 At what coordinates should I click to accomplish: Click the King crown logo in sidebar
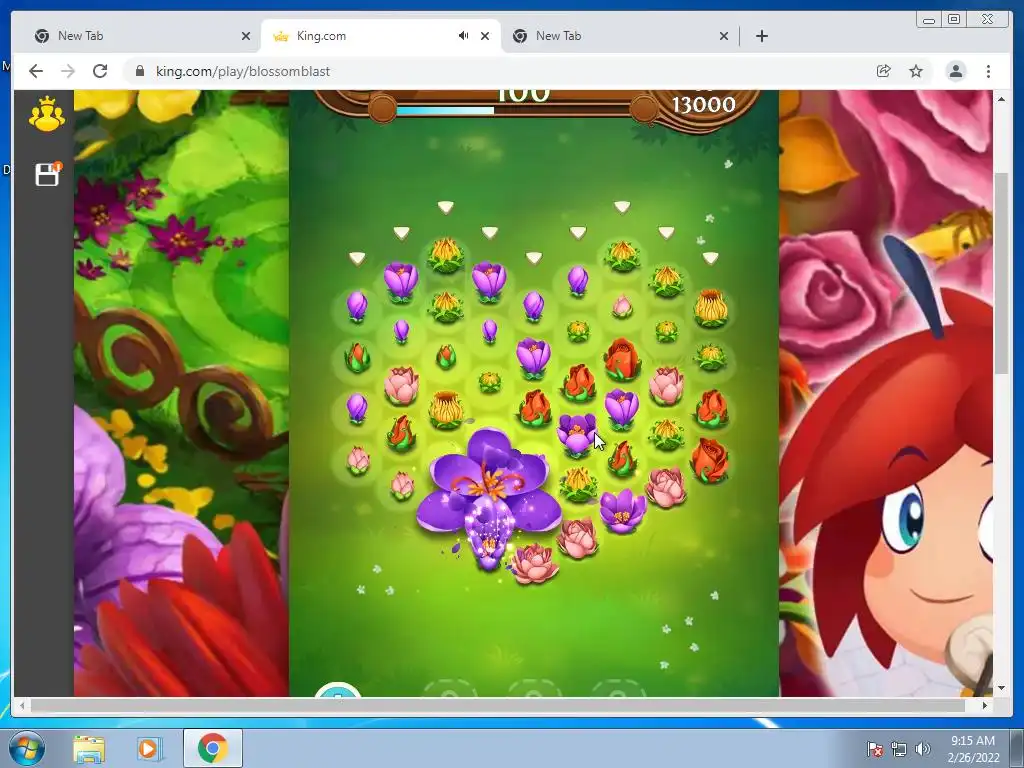point(46,114)
